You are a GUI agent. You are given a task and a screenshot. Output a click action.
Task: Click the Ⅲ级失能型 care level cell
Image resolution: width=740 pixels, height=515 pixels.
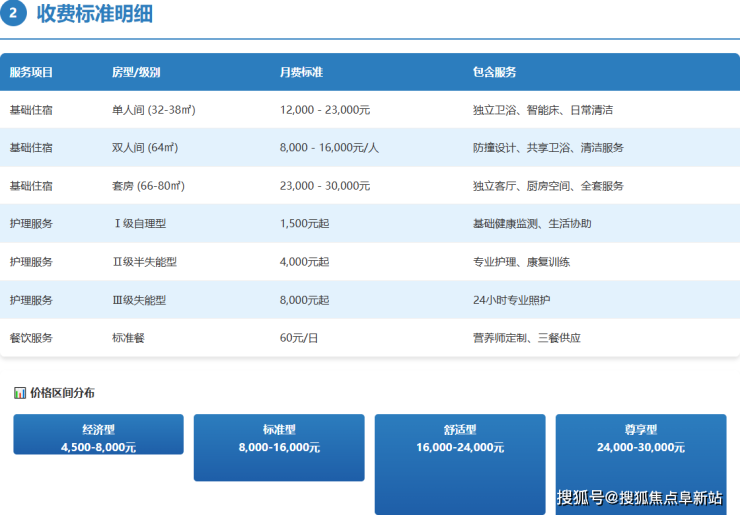pyautogui.click(x=140, y=300)
